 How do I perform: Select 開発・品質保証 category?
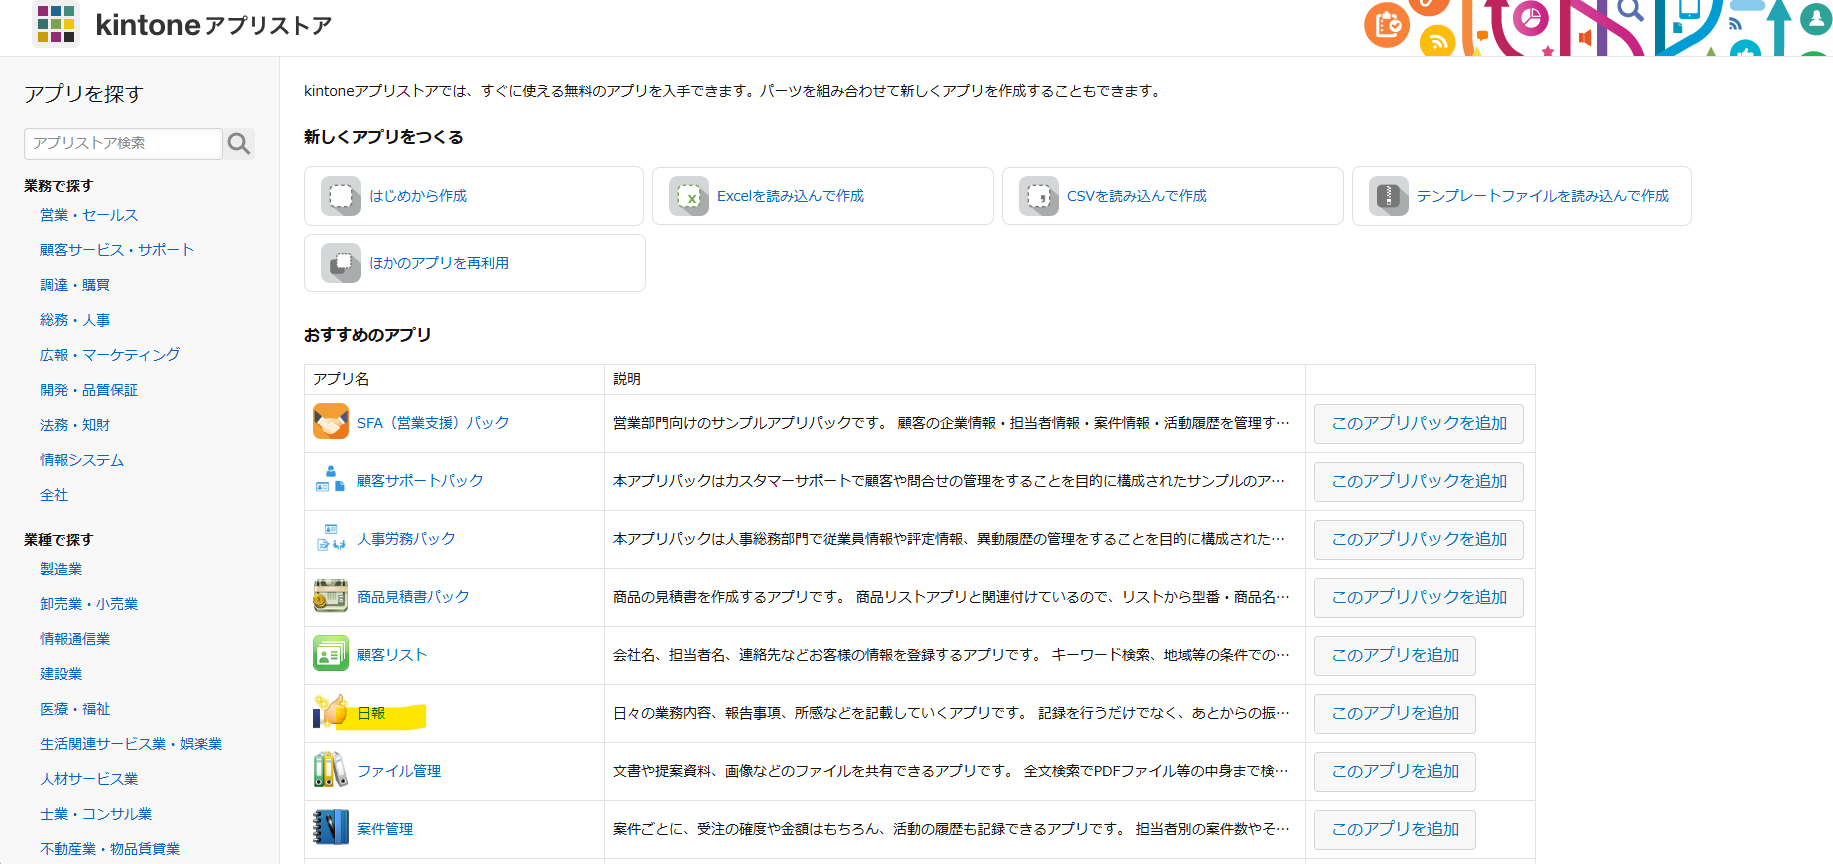89,390
